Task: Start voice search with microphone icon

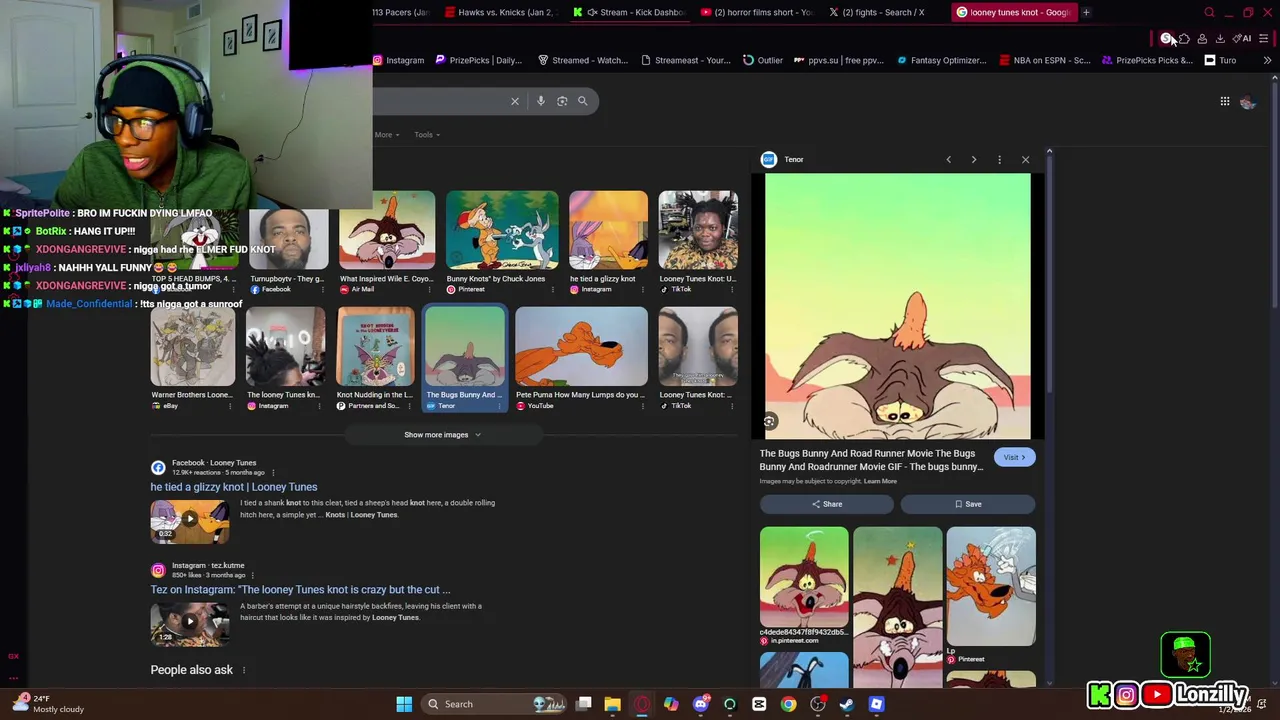Action: coord(541,101)
